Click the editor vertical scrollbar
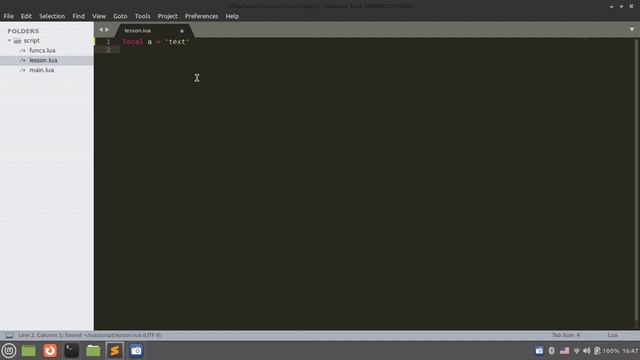The width and height of the screenshot is (640, 360). point(637,180)
